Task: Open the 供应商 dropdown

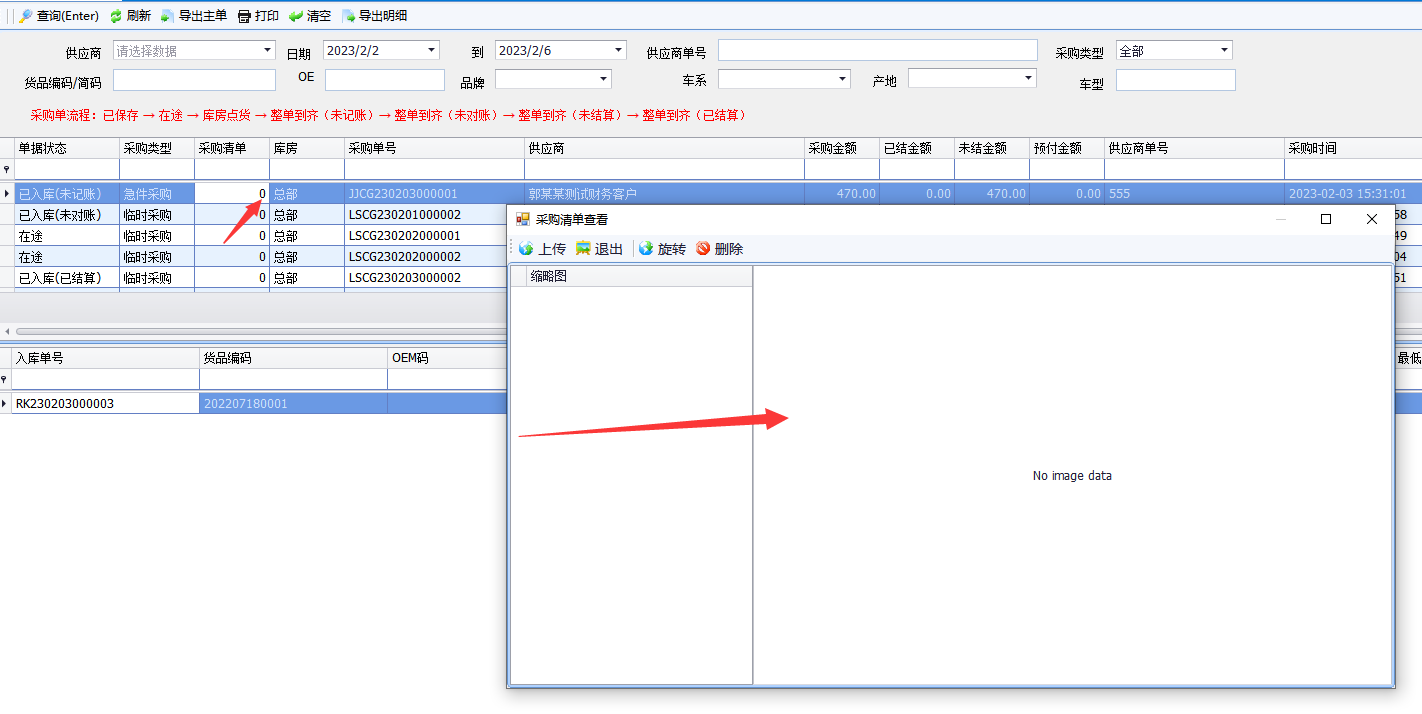Action: (267, 50)
